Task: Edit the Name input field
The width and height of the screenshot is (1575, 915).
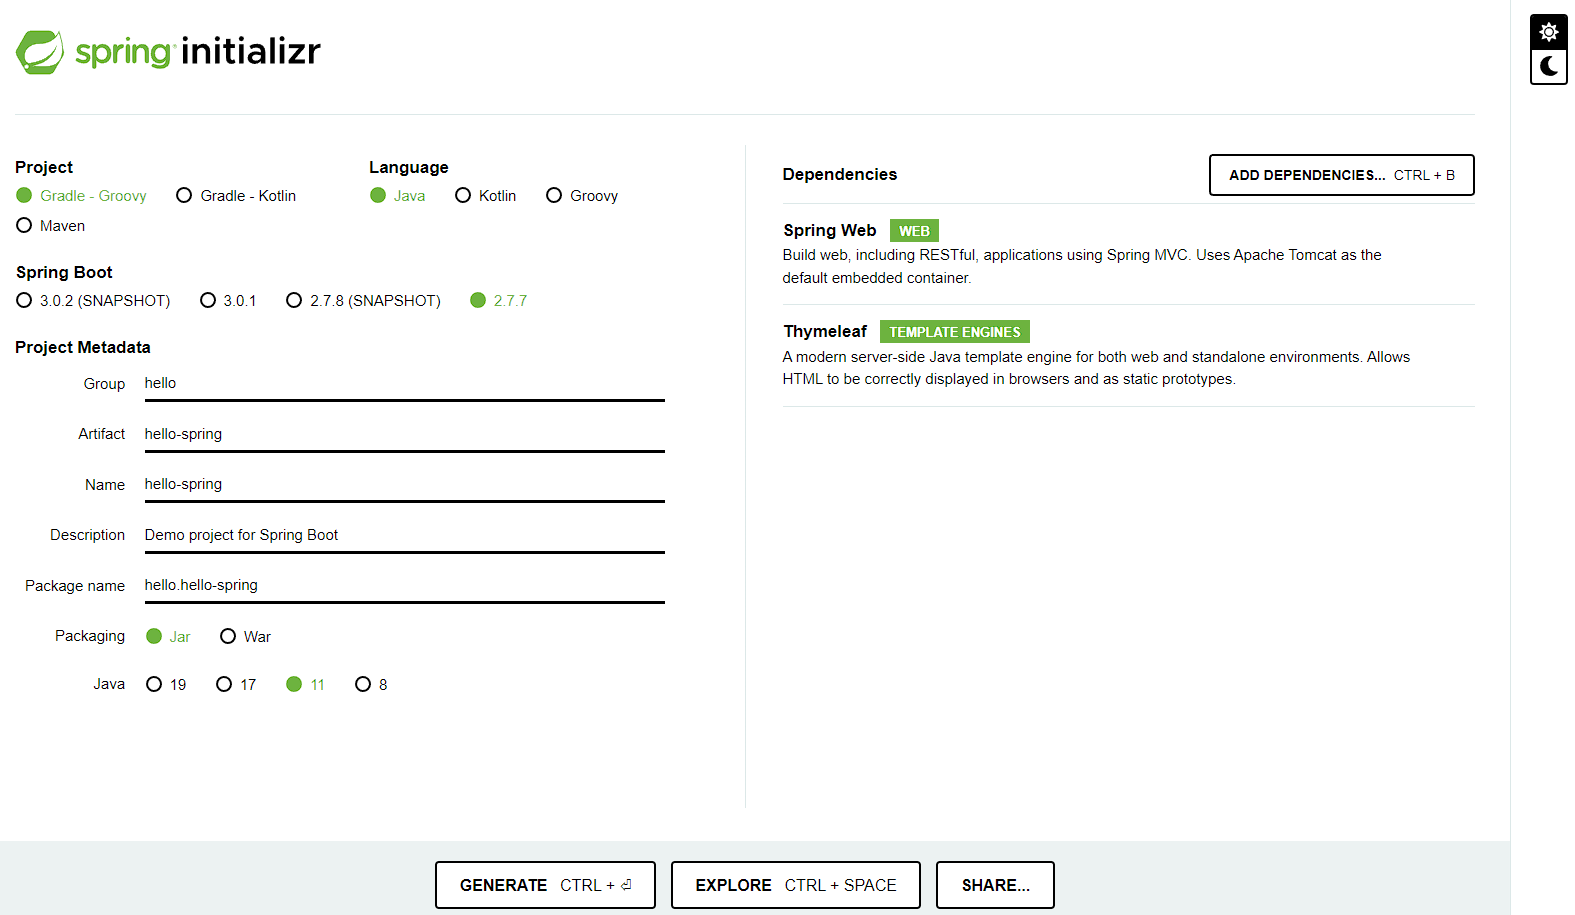Action: point(404,485)
